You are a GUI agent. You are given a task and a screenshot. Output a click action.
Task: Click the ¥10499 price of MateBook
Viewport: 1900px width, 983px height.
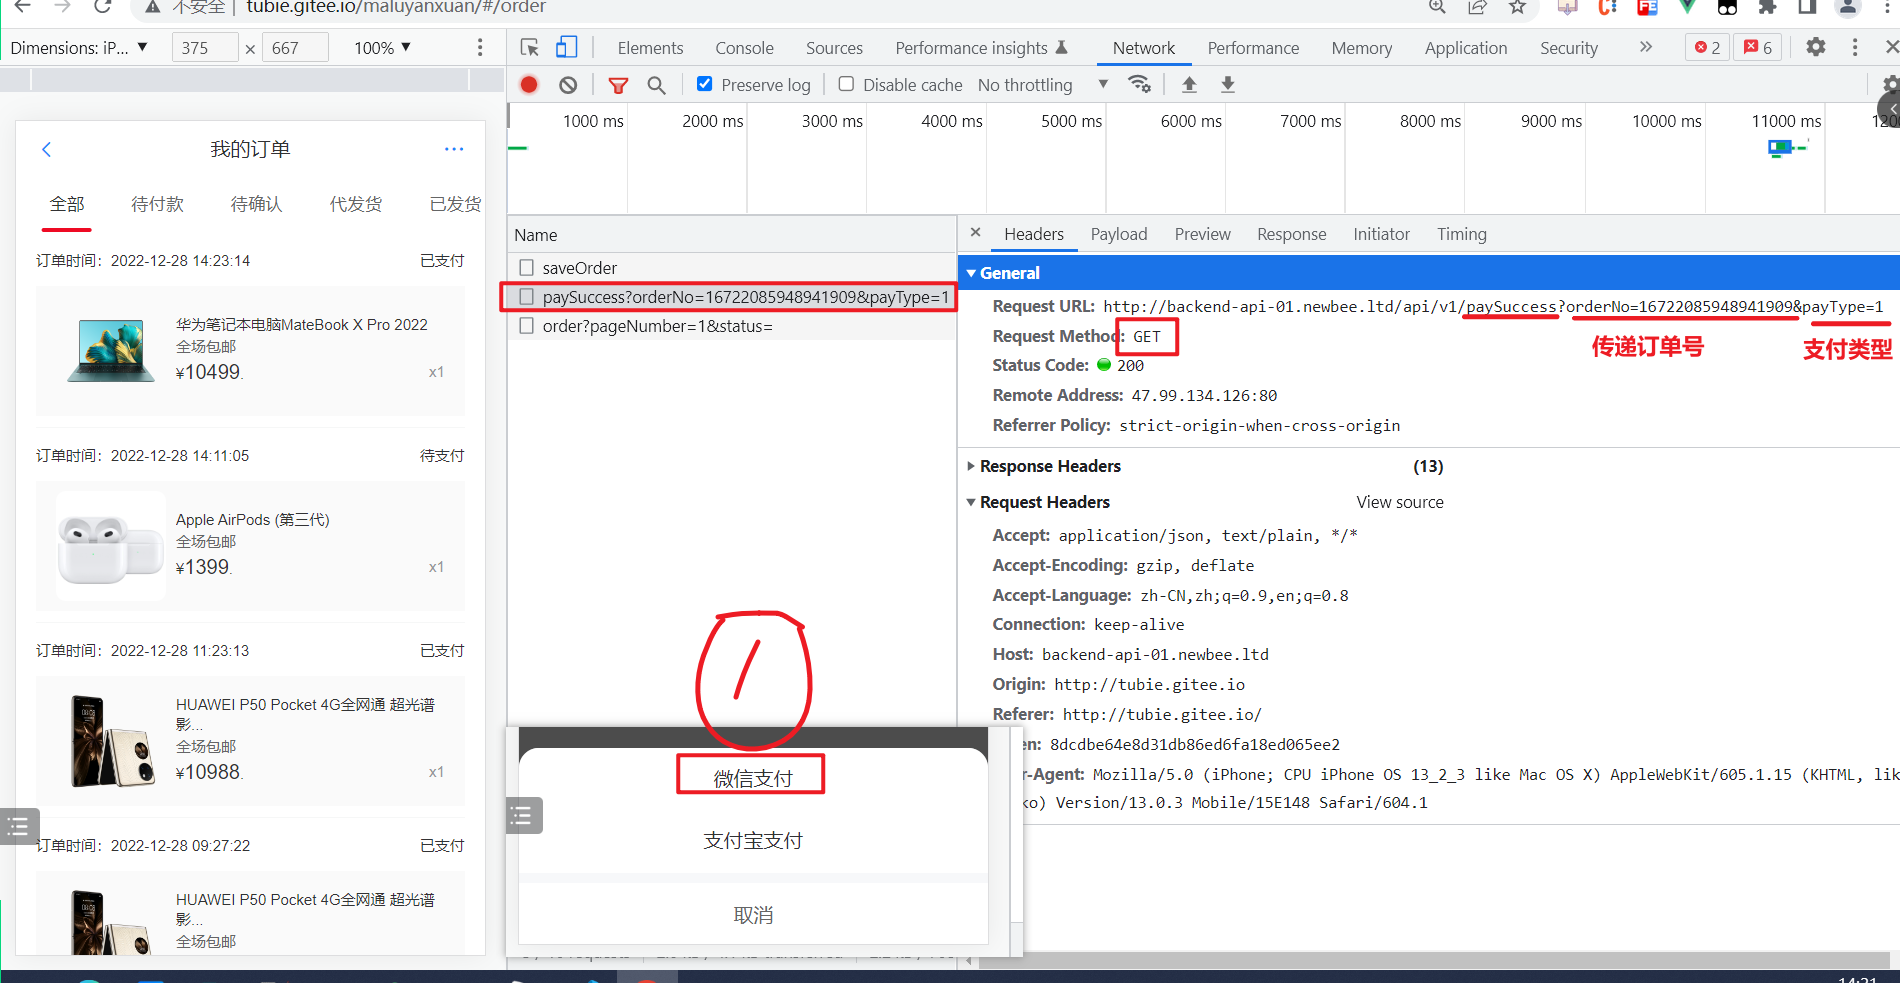pos(209,372)
